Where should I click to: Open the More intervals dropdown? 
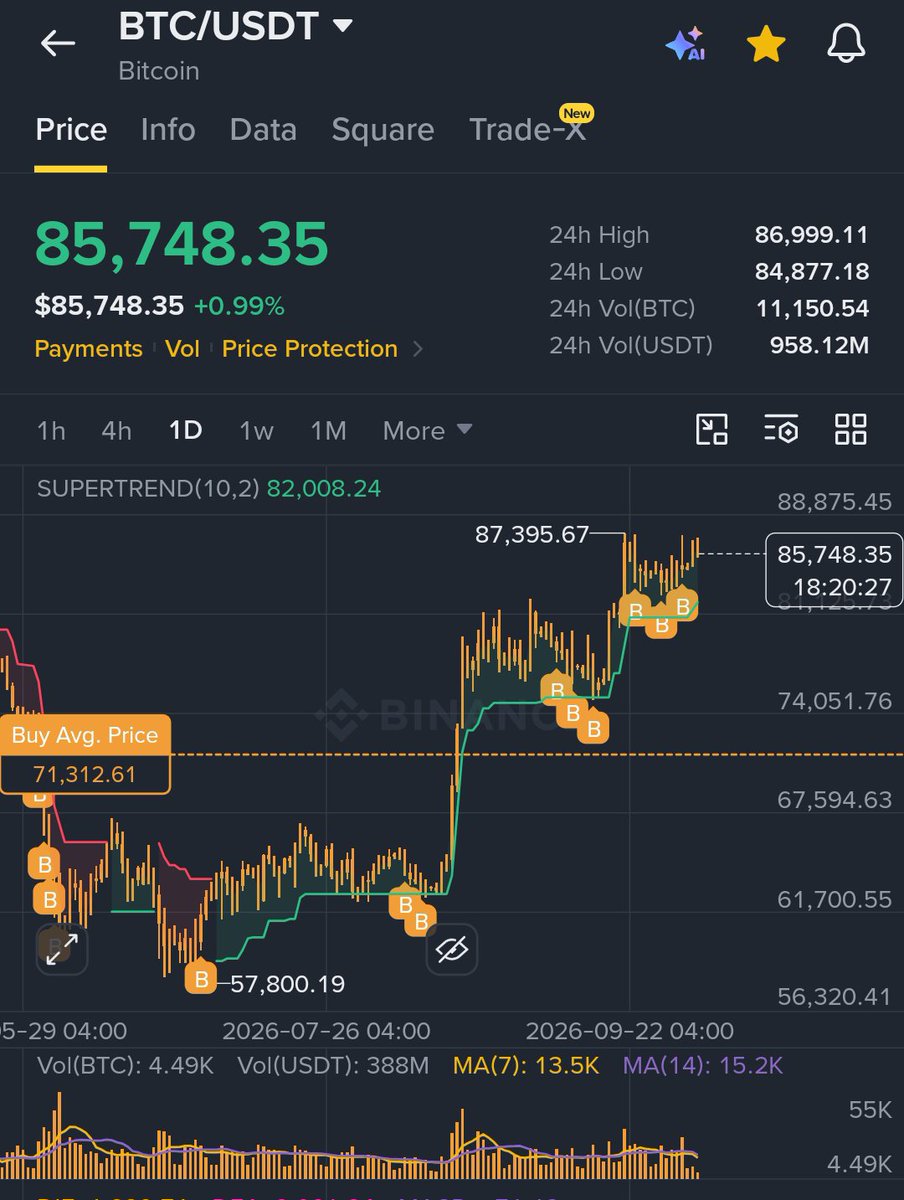(x=428, y=431)
